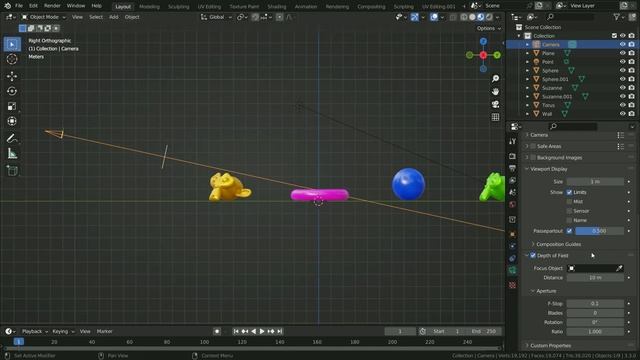Select the Transform tool
Screen dimensions: 640x360
click(x=12, y=121)
